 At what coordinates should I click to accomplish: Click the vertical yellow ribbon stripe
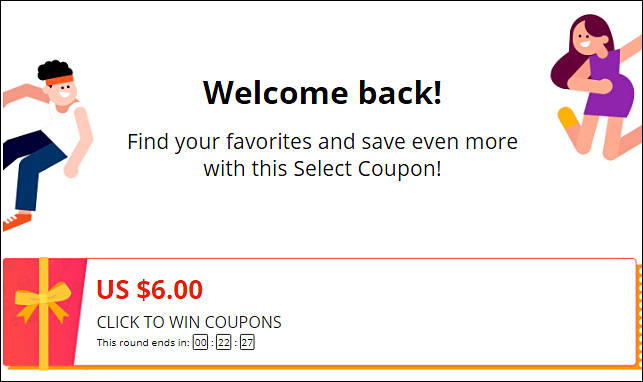pyautogui.click(x=43, y=313)
